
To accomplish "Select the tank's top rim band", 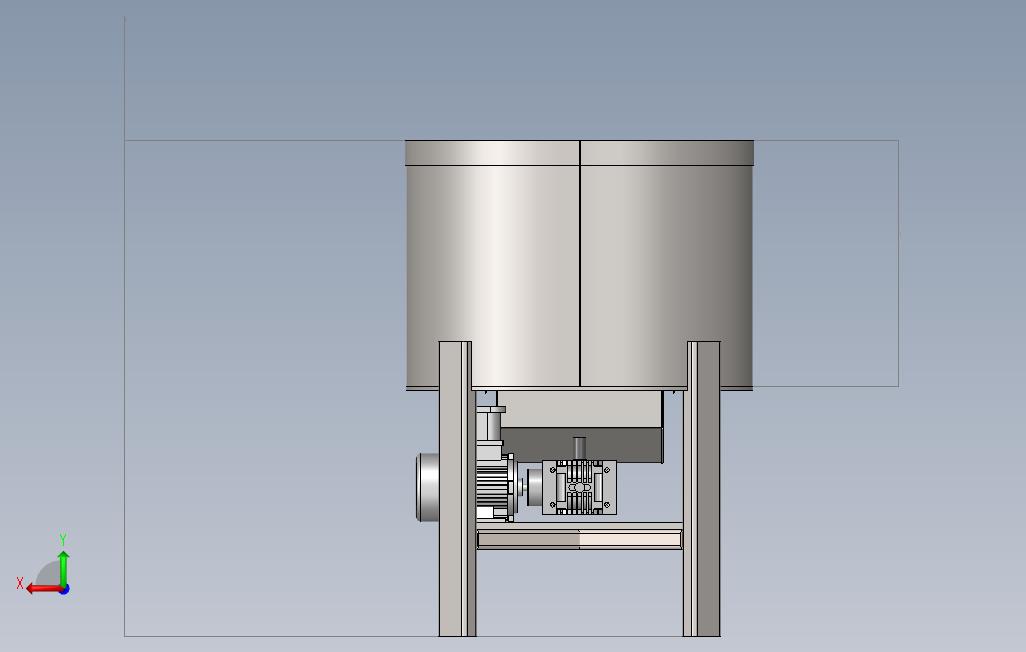I will (579, 153).
